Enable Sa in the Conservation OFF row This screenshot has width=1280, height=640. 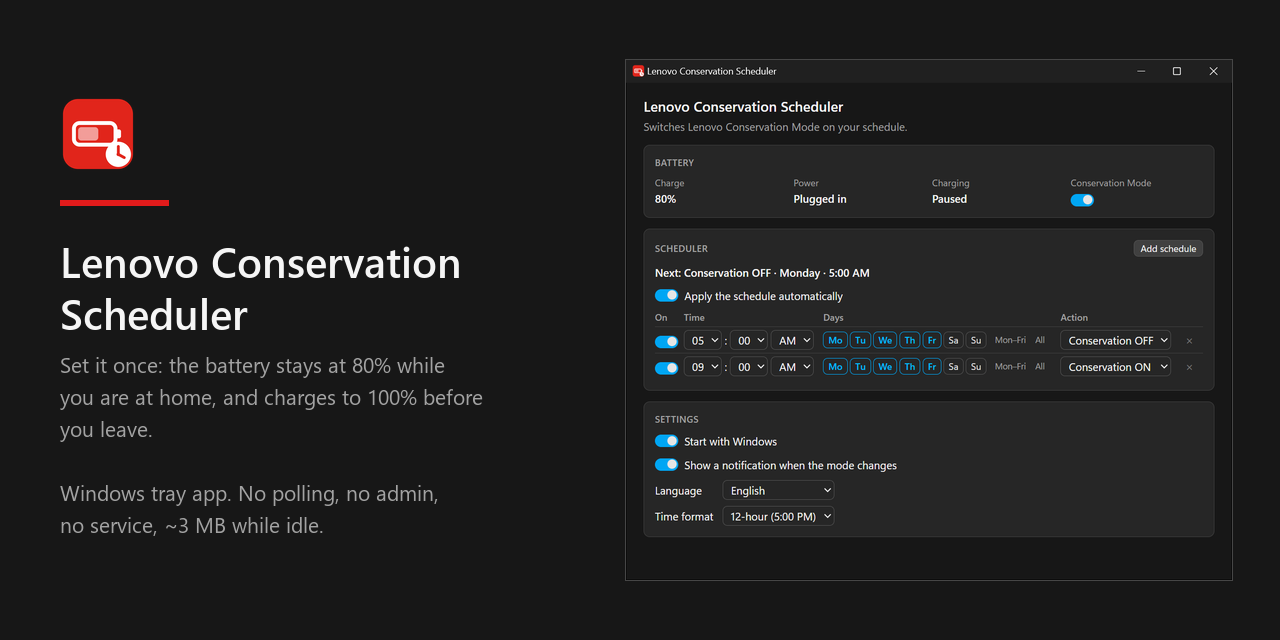click(953, 341)
